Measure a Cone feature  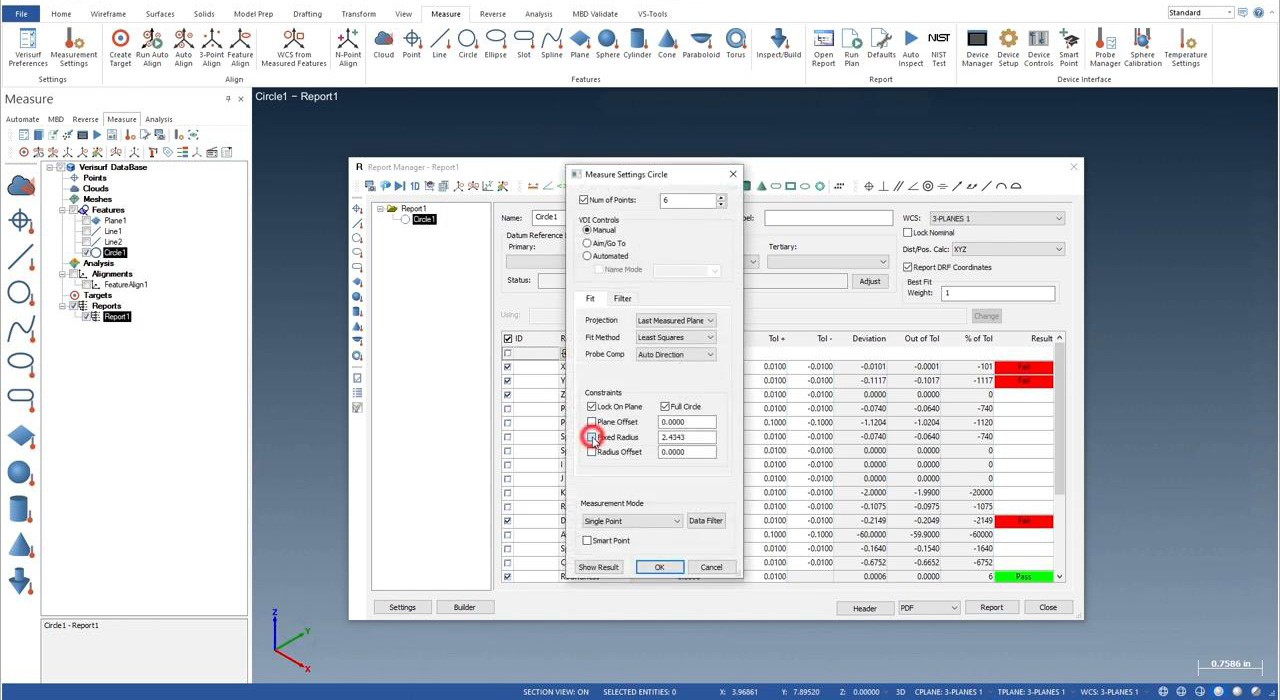click(667, 44)
